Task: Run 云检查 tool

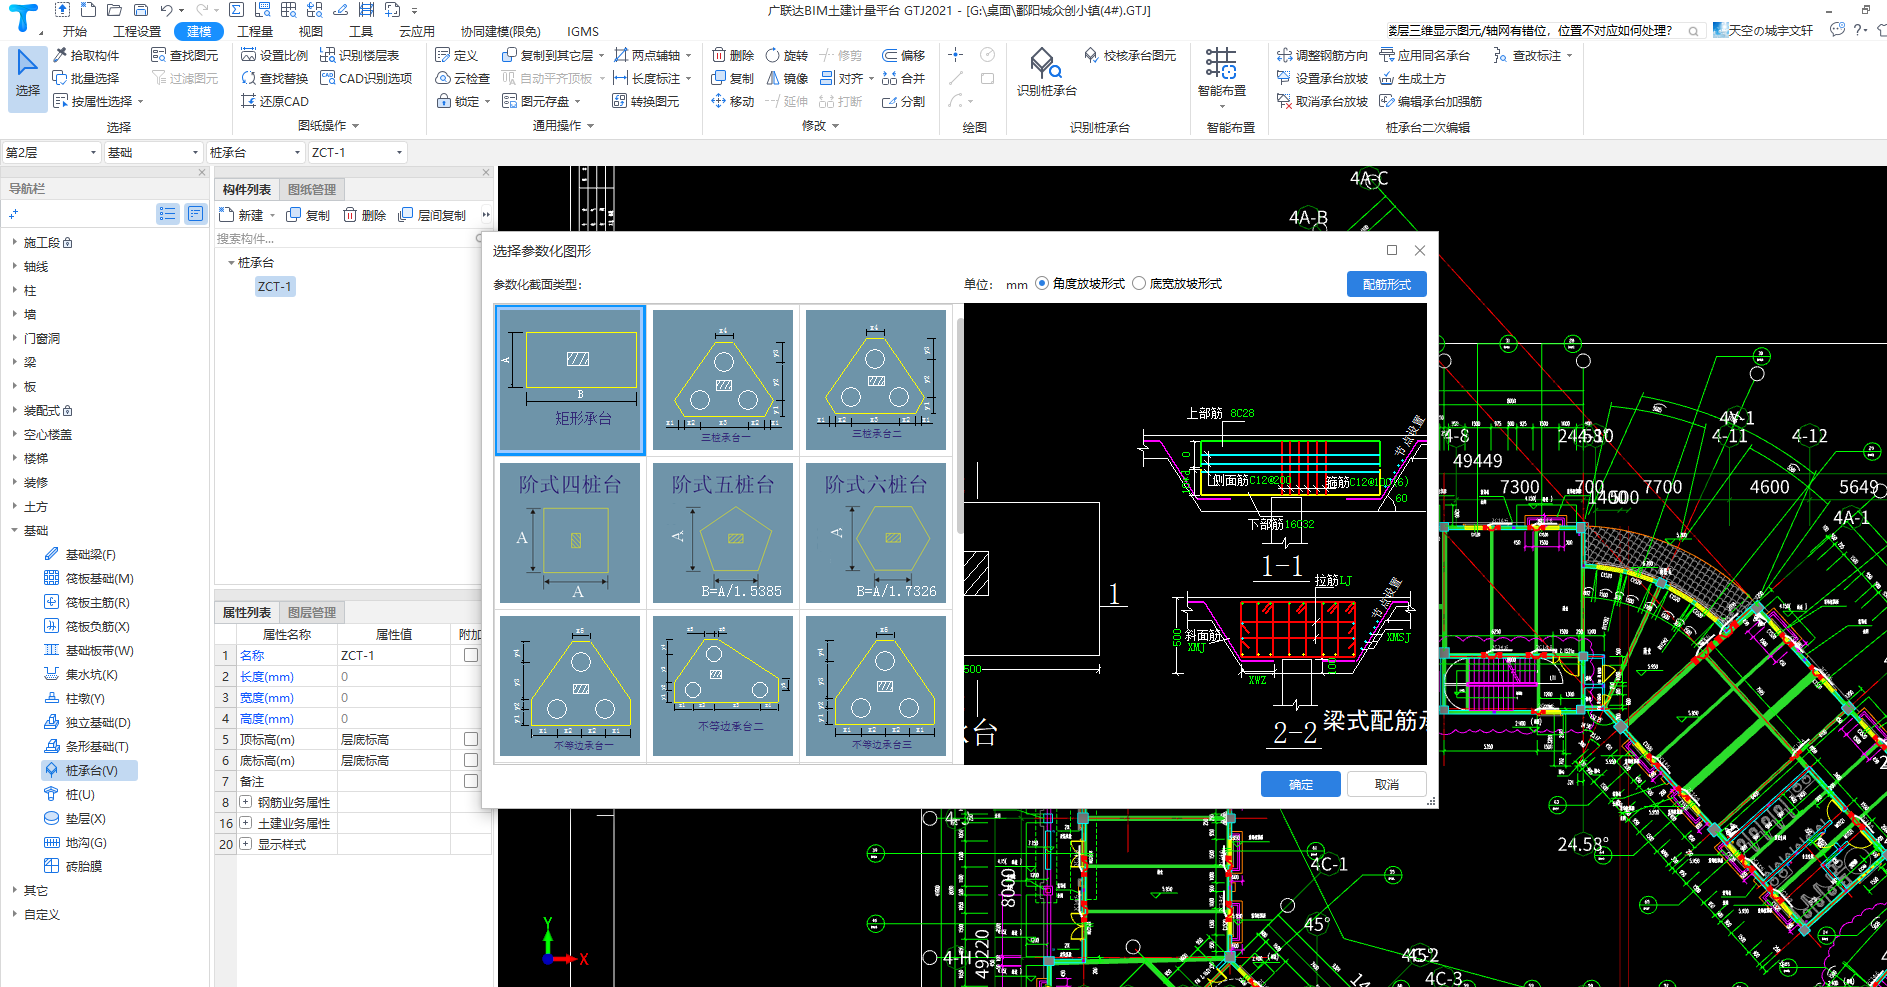Action: (463, 78)
